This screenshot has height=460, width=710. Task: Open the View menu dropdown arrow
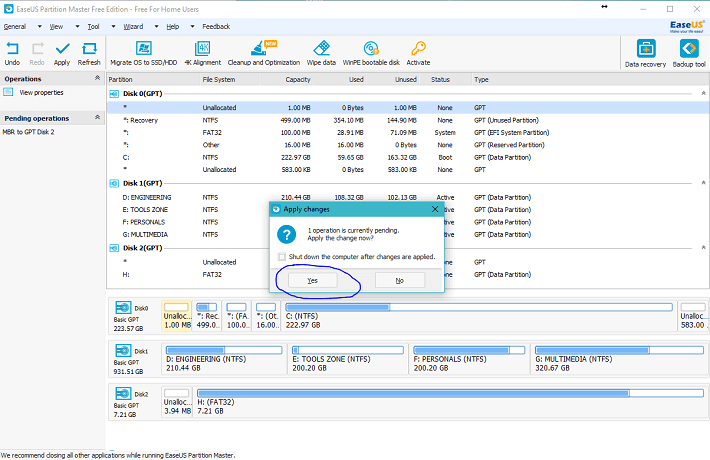77,27
